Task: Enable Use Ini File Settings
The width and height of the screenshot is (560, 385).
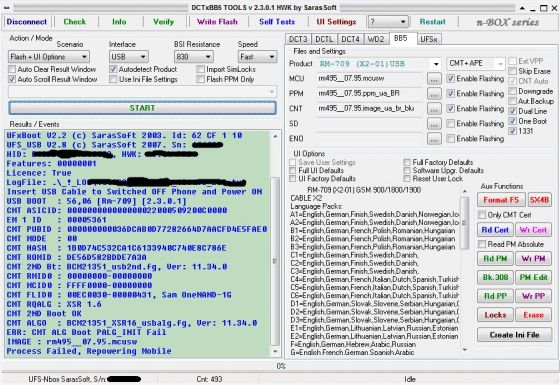Action: (113, 79)
